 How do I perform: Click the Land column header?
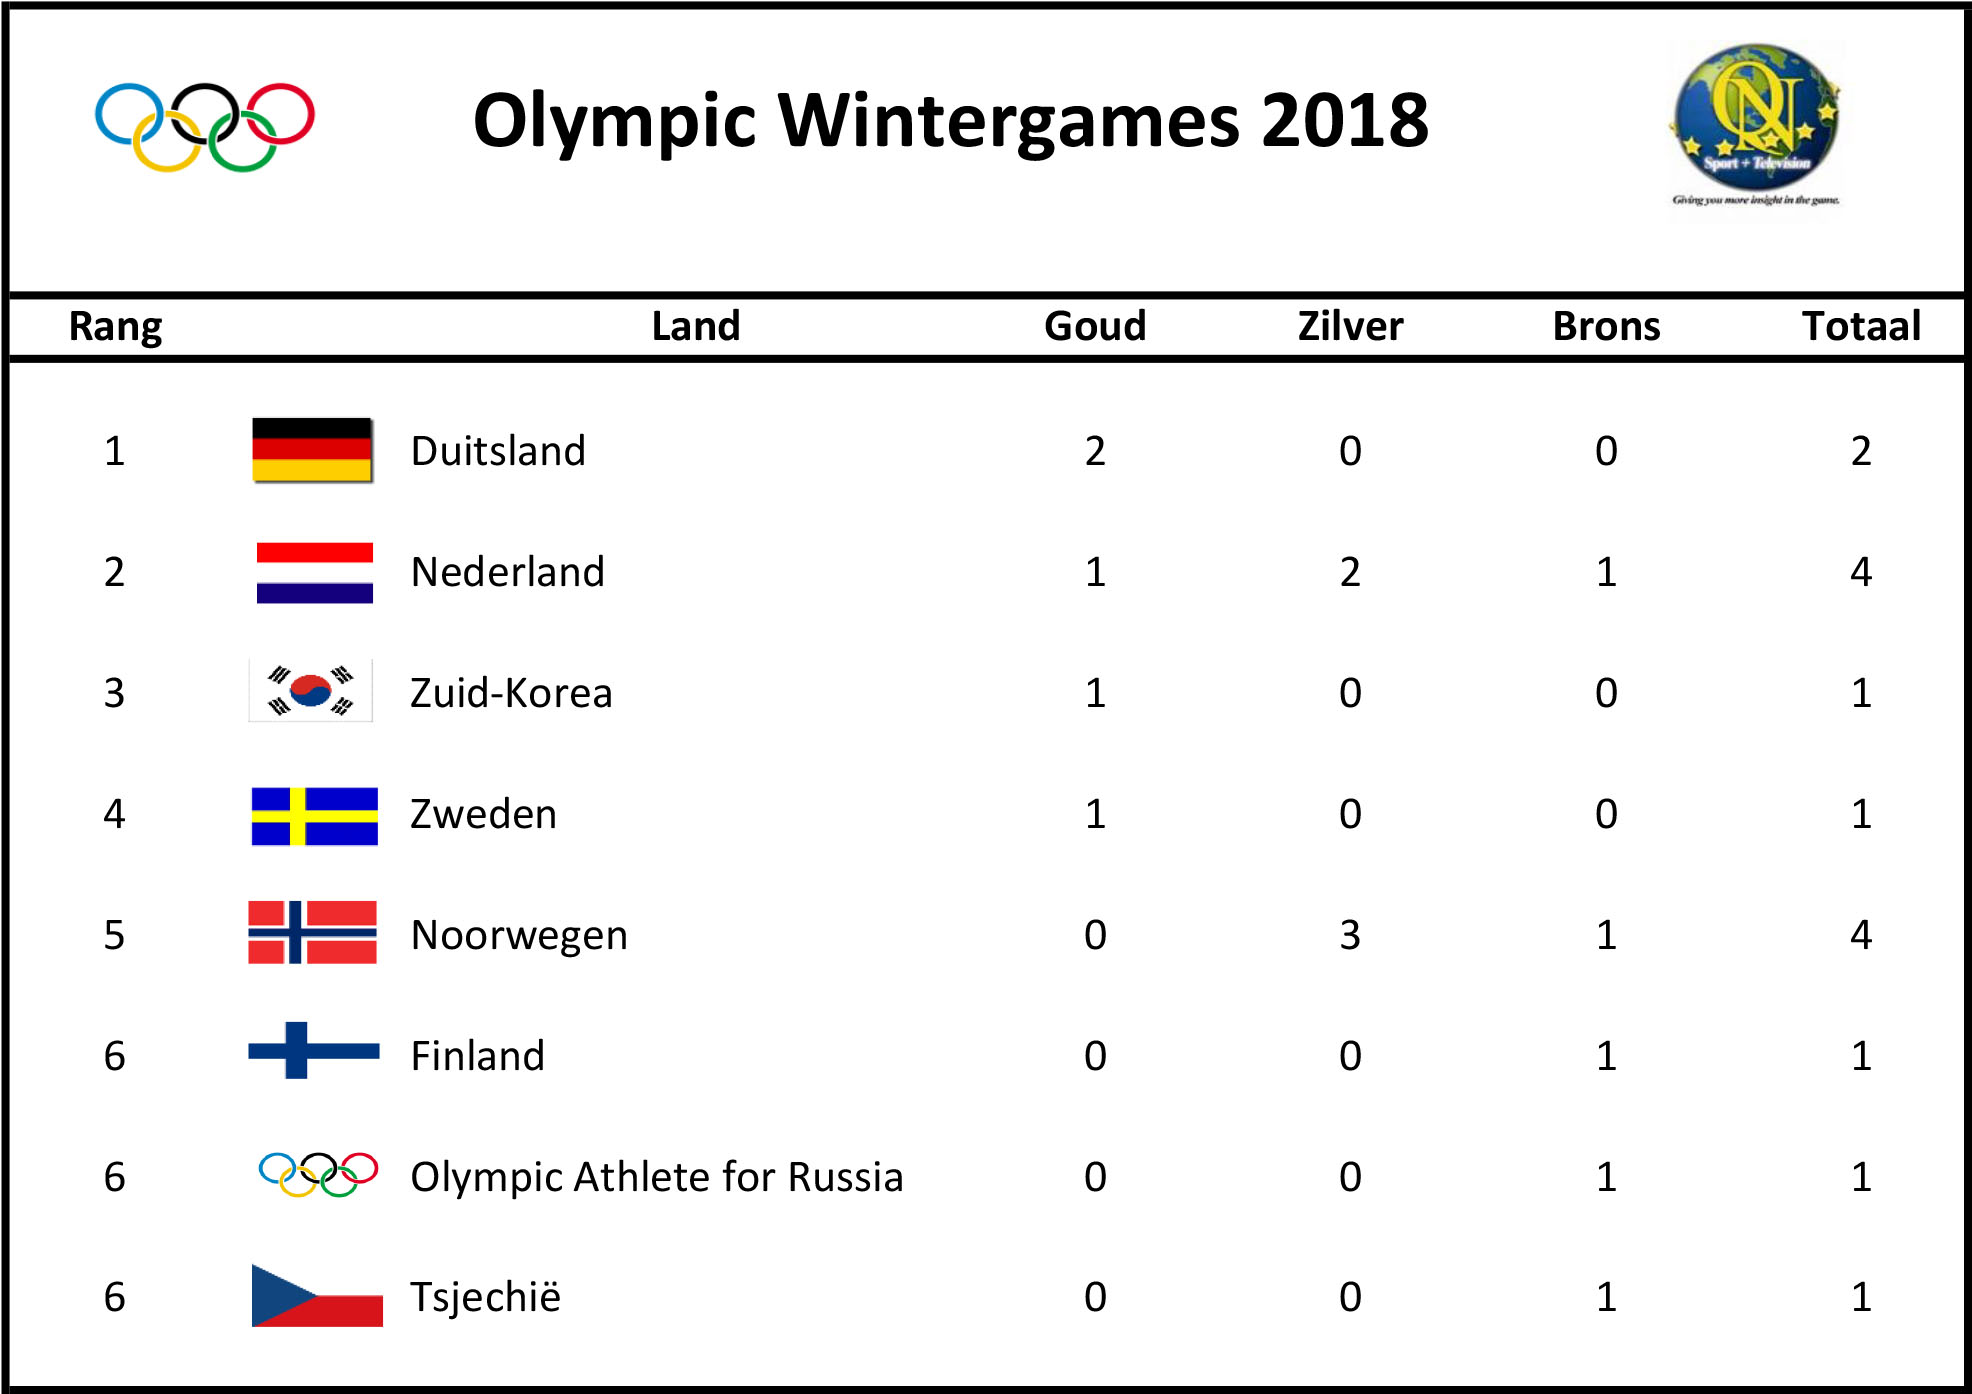(x=696, y=326)
